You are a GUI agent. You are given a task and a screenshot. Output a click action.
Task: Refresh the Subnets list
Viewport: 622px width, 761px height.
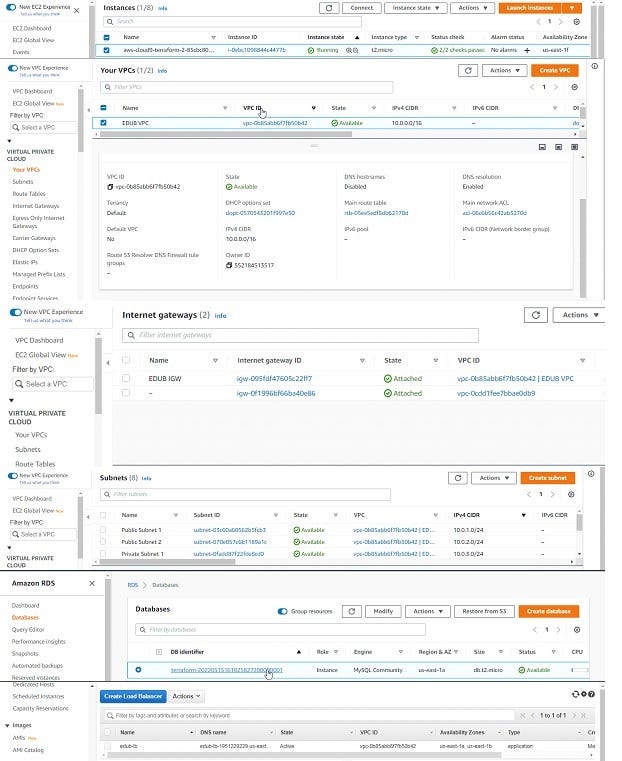[x=458, y=478]
